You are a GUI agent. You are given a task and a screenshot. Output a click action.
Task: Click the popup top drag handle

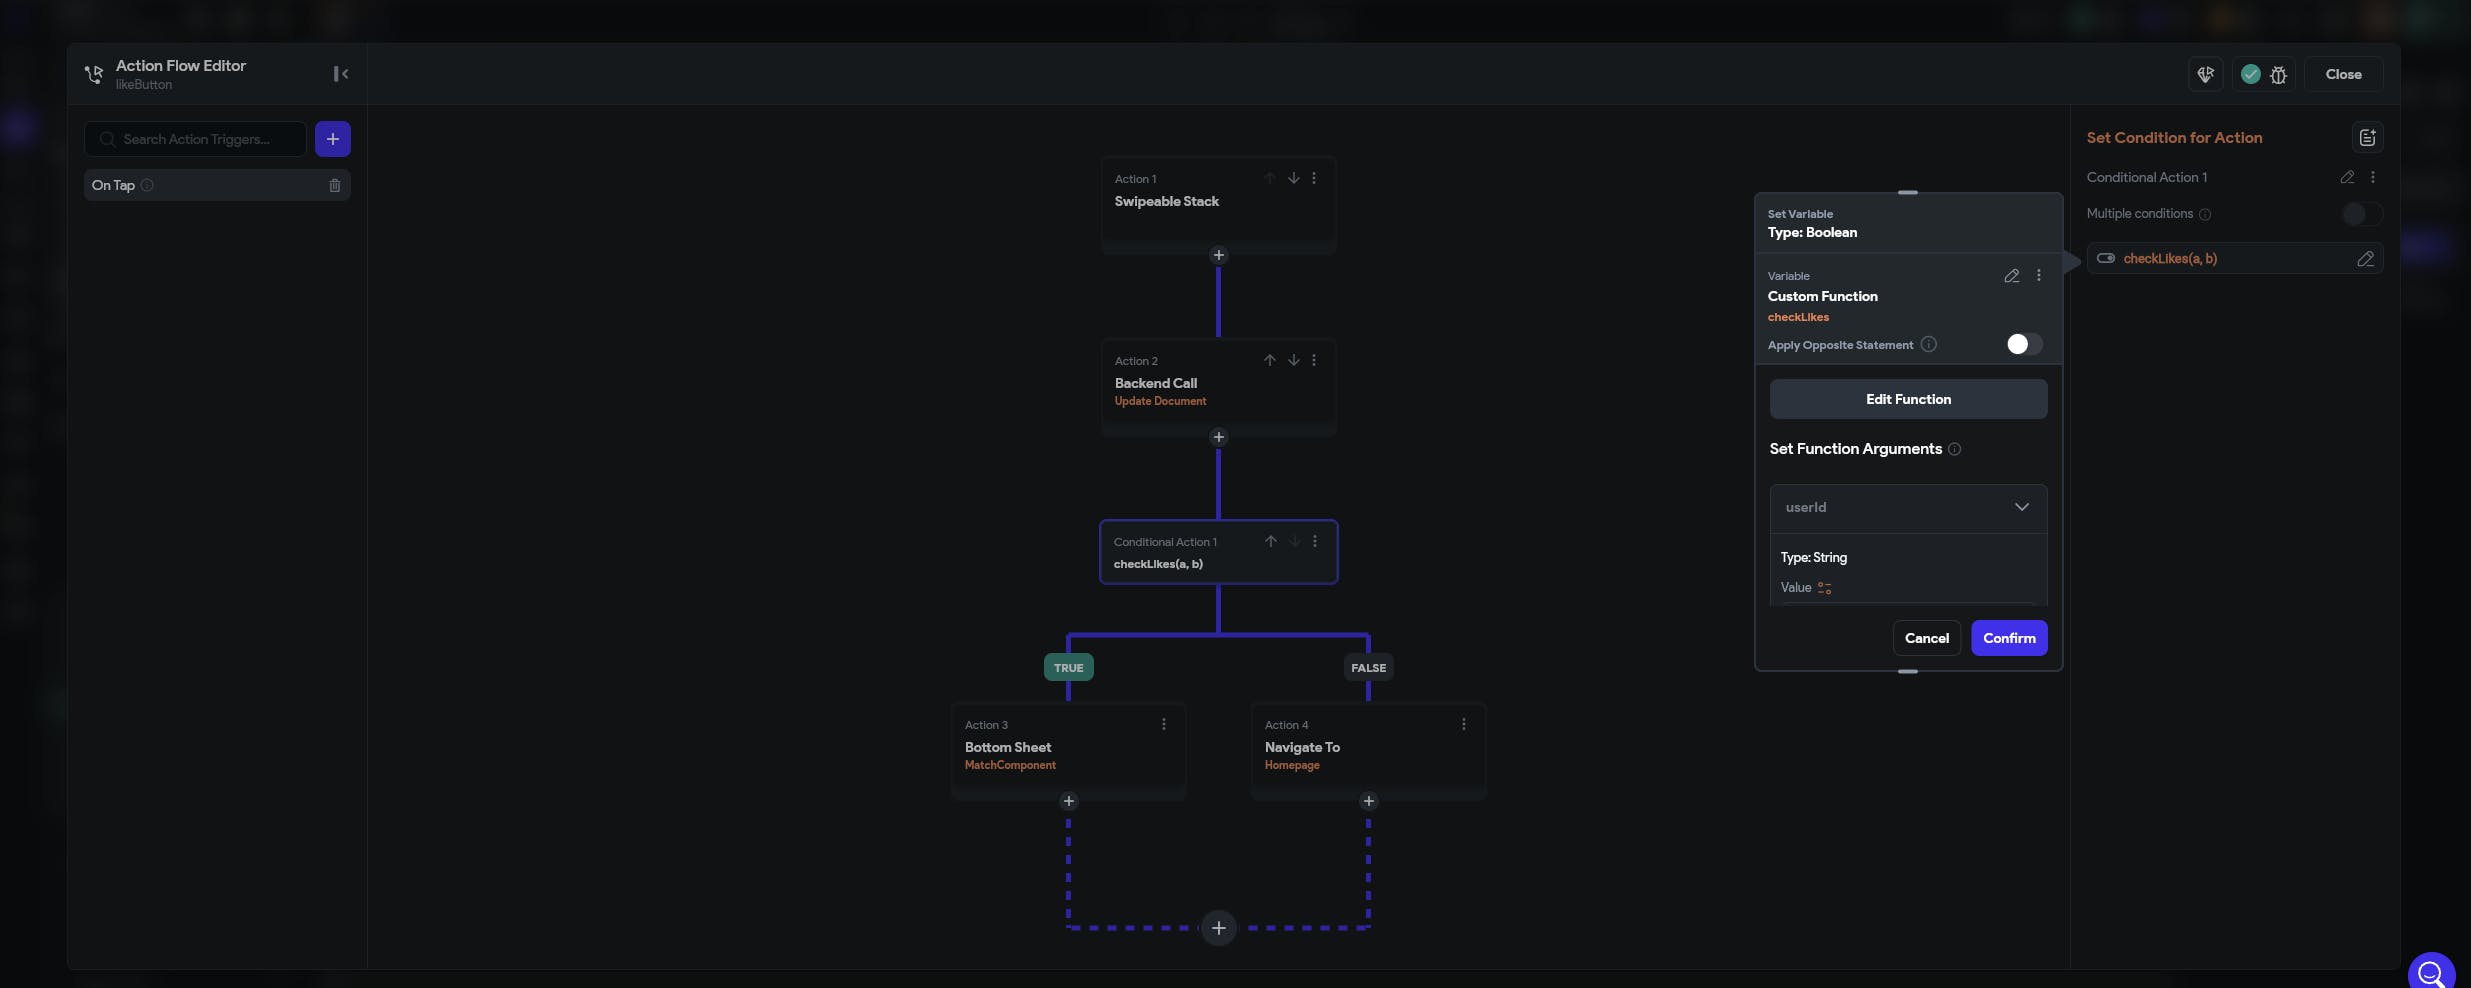coord(1908,192)
